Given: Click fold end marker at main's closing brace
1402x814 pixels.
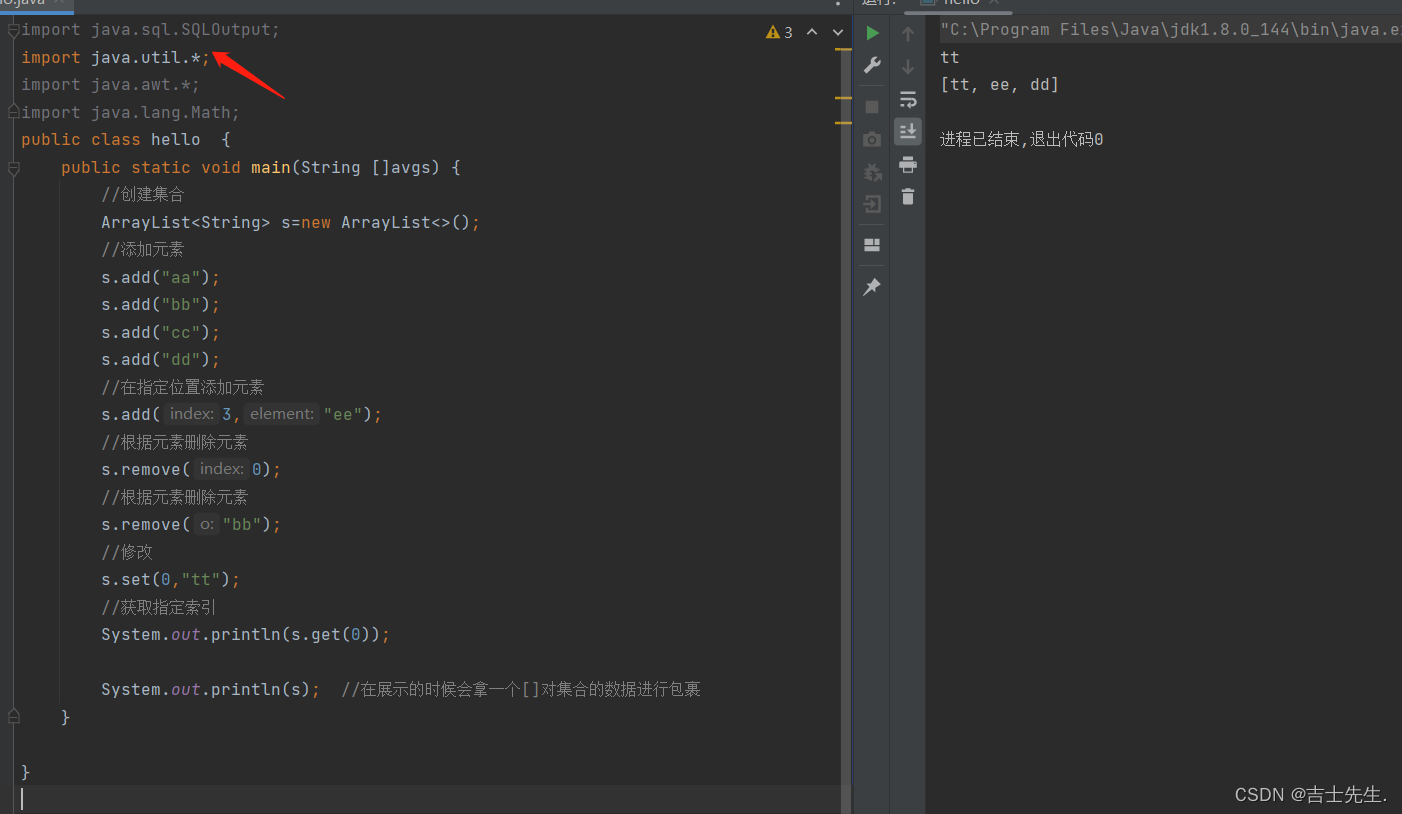Looking at the screenshot, I should 13,717.
